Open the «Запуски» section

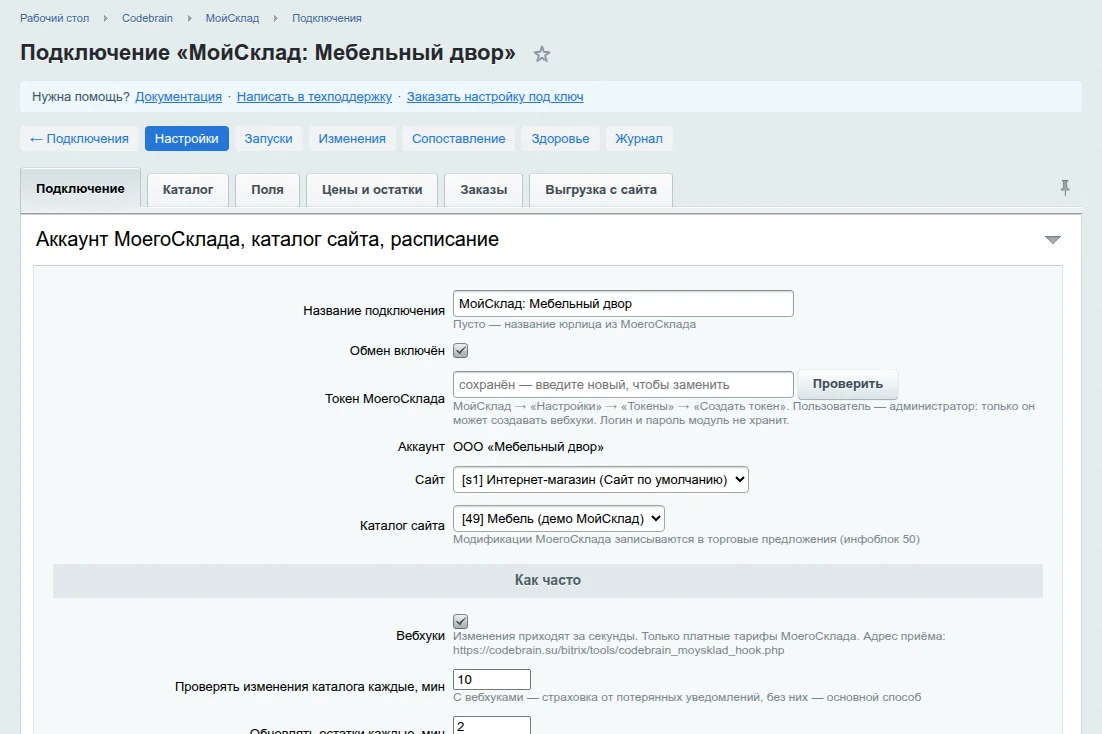pyautogui.click(x=268, y=139)
